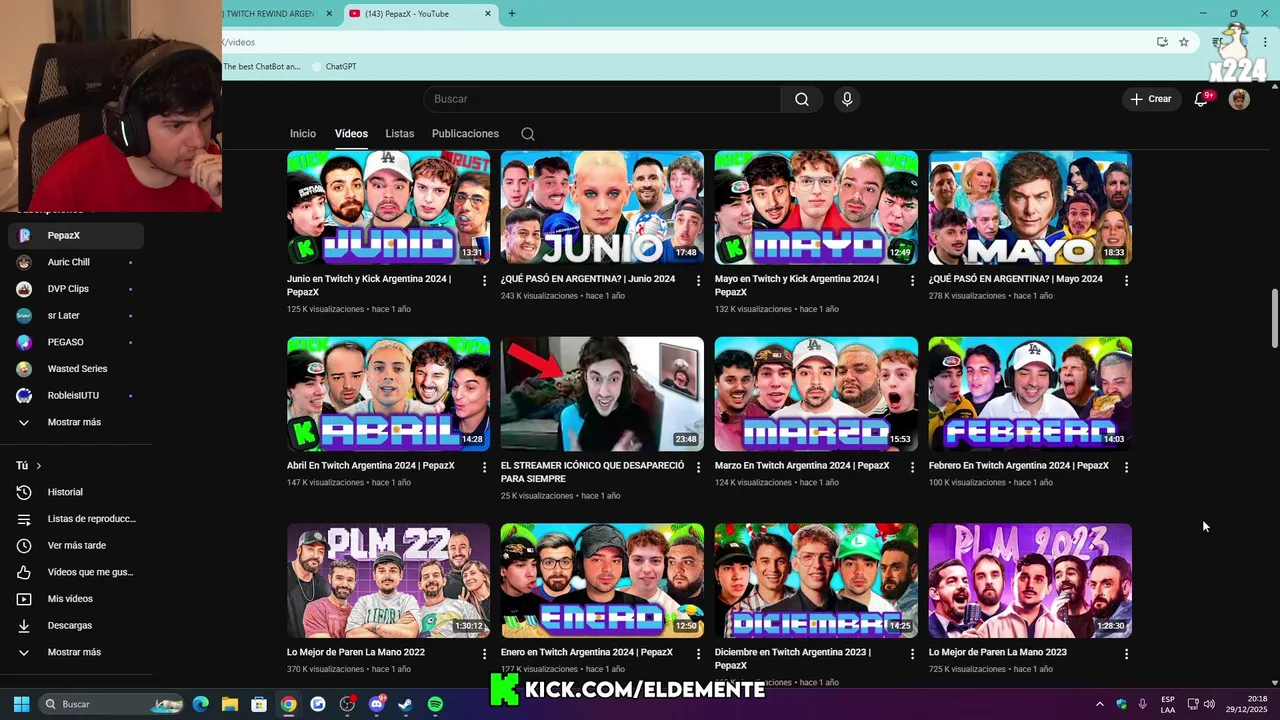Open options for EL STREAMER ICÓNICO video

point(699,467)
